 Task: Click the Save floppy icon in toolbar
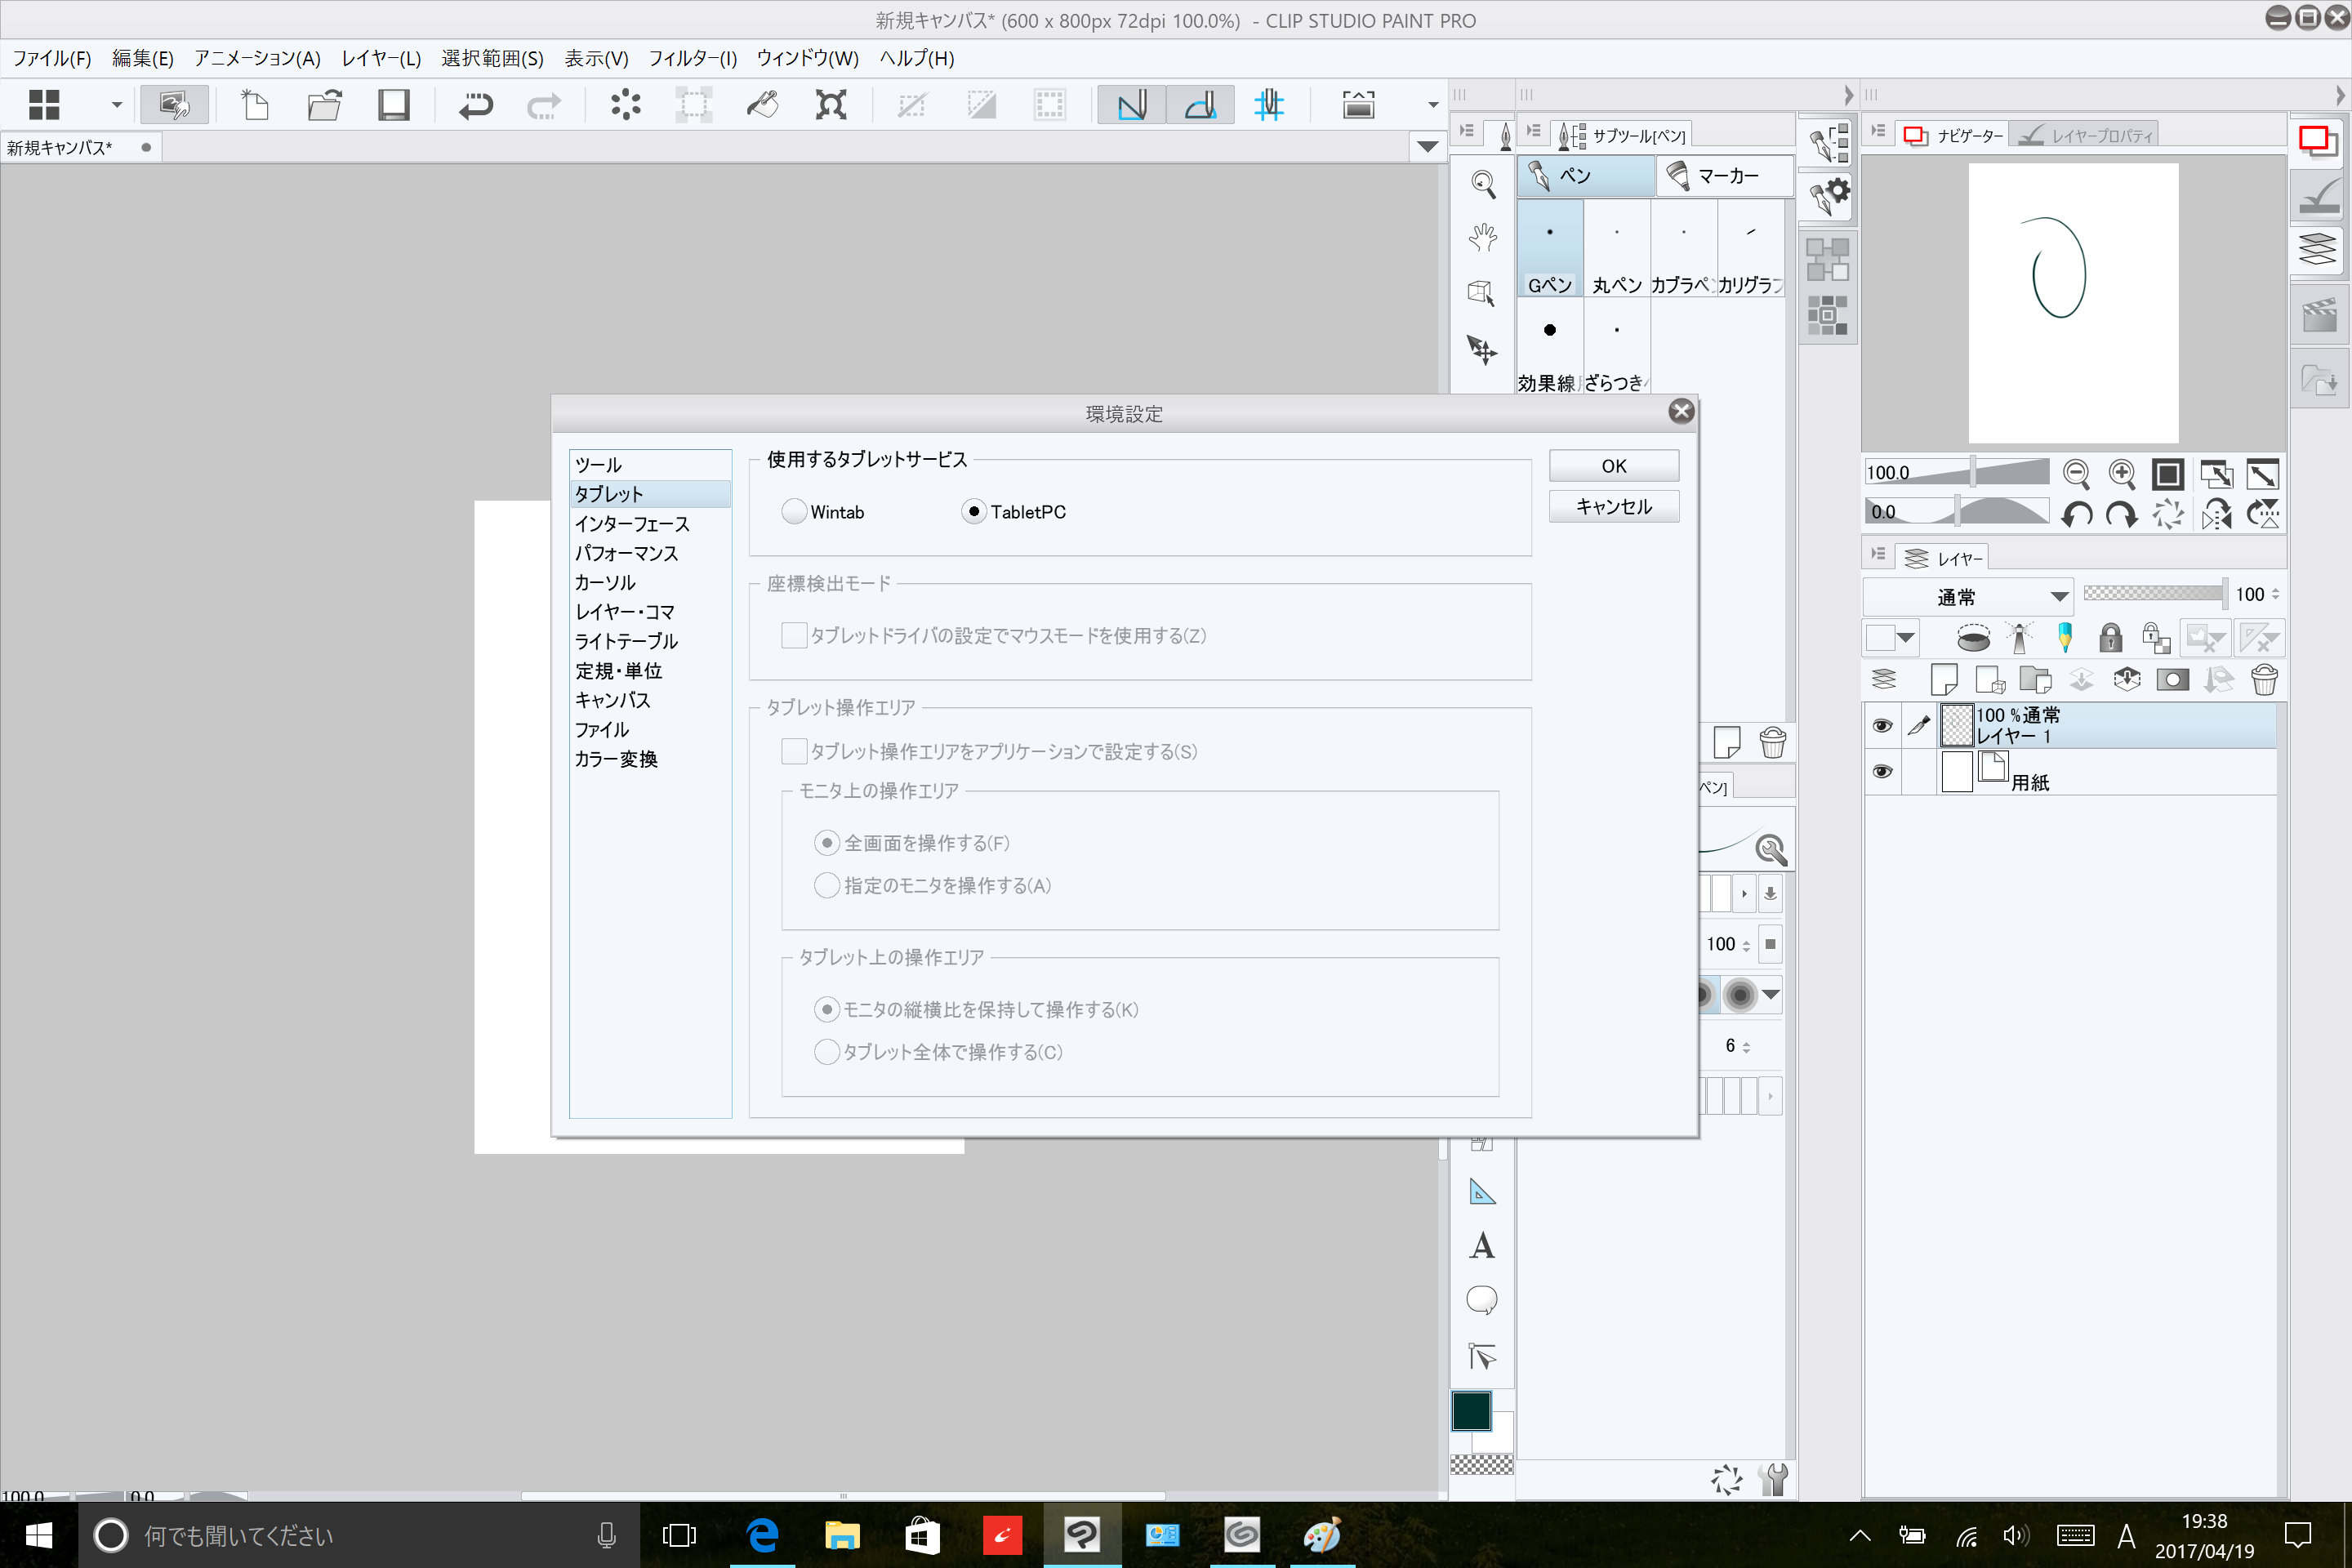click(x=393, y=105)
